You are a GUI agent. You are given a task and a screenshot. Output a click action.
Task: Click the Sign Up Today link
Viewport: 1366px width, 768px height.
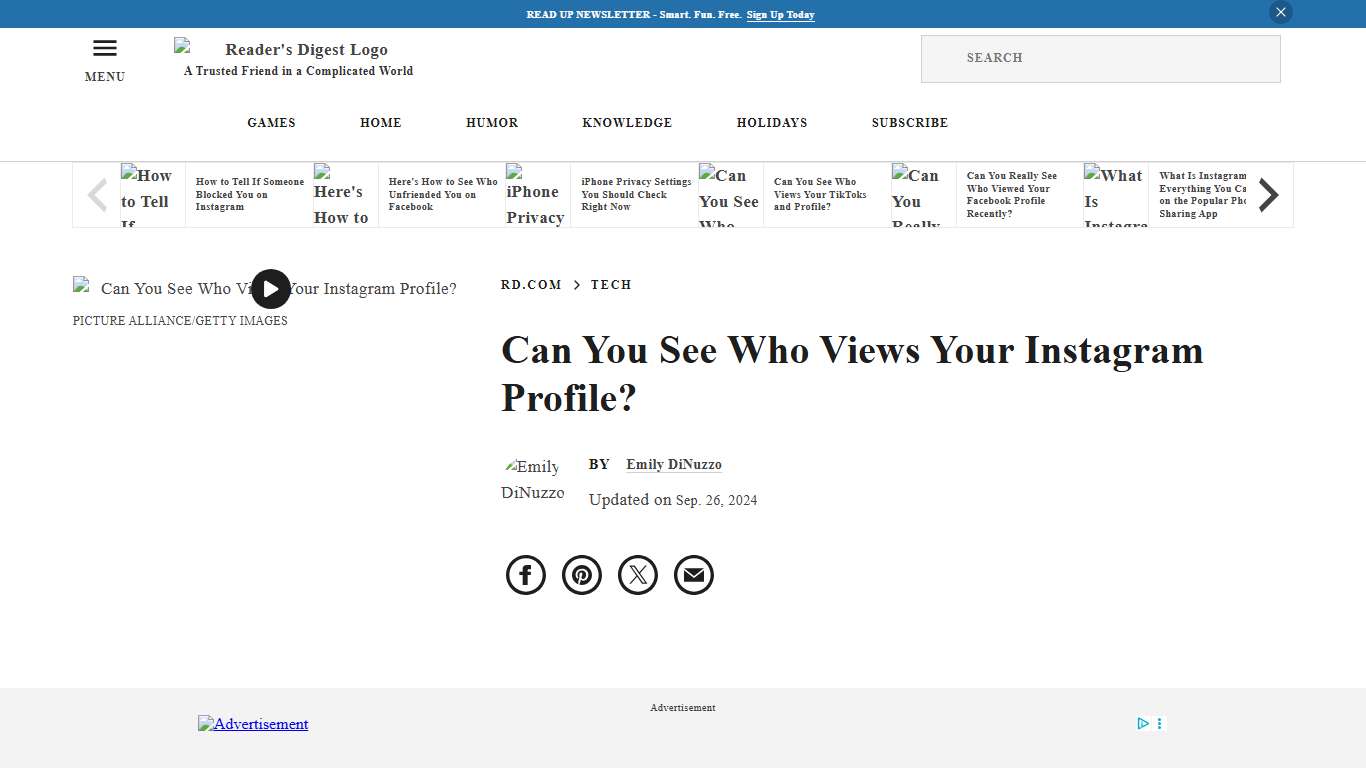click(780, 14)
